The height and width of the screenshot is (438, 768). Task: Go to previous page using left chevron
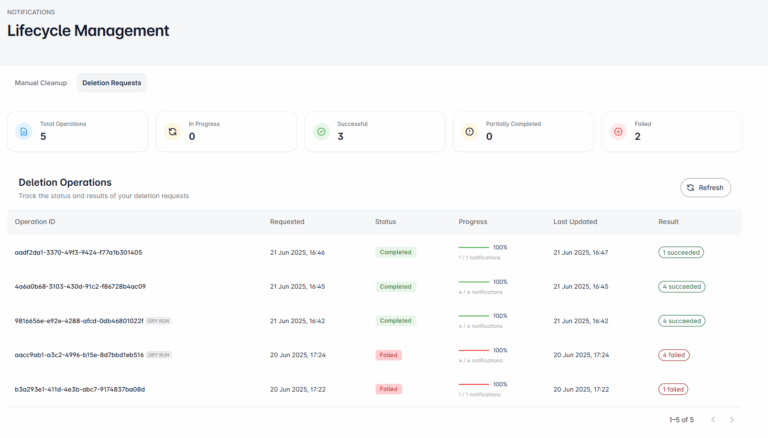(712, 419)
